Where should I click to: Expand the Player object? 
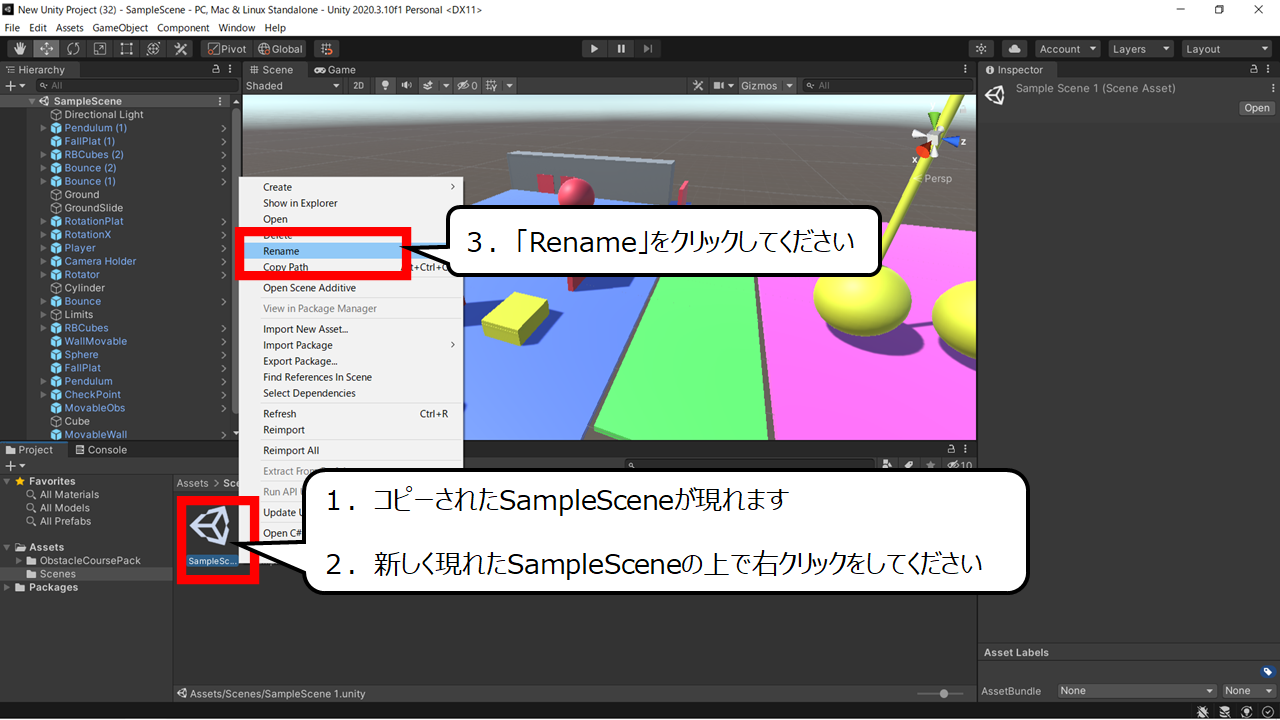point(43,248)
